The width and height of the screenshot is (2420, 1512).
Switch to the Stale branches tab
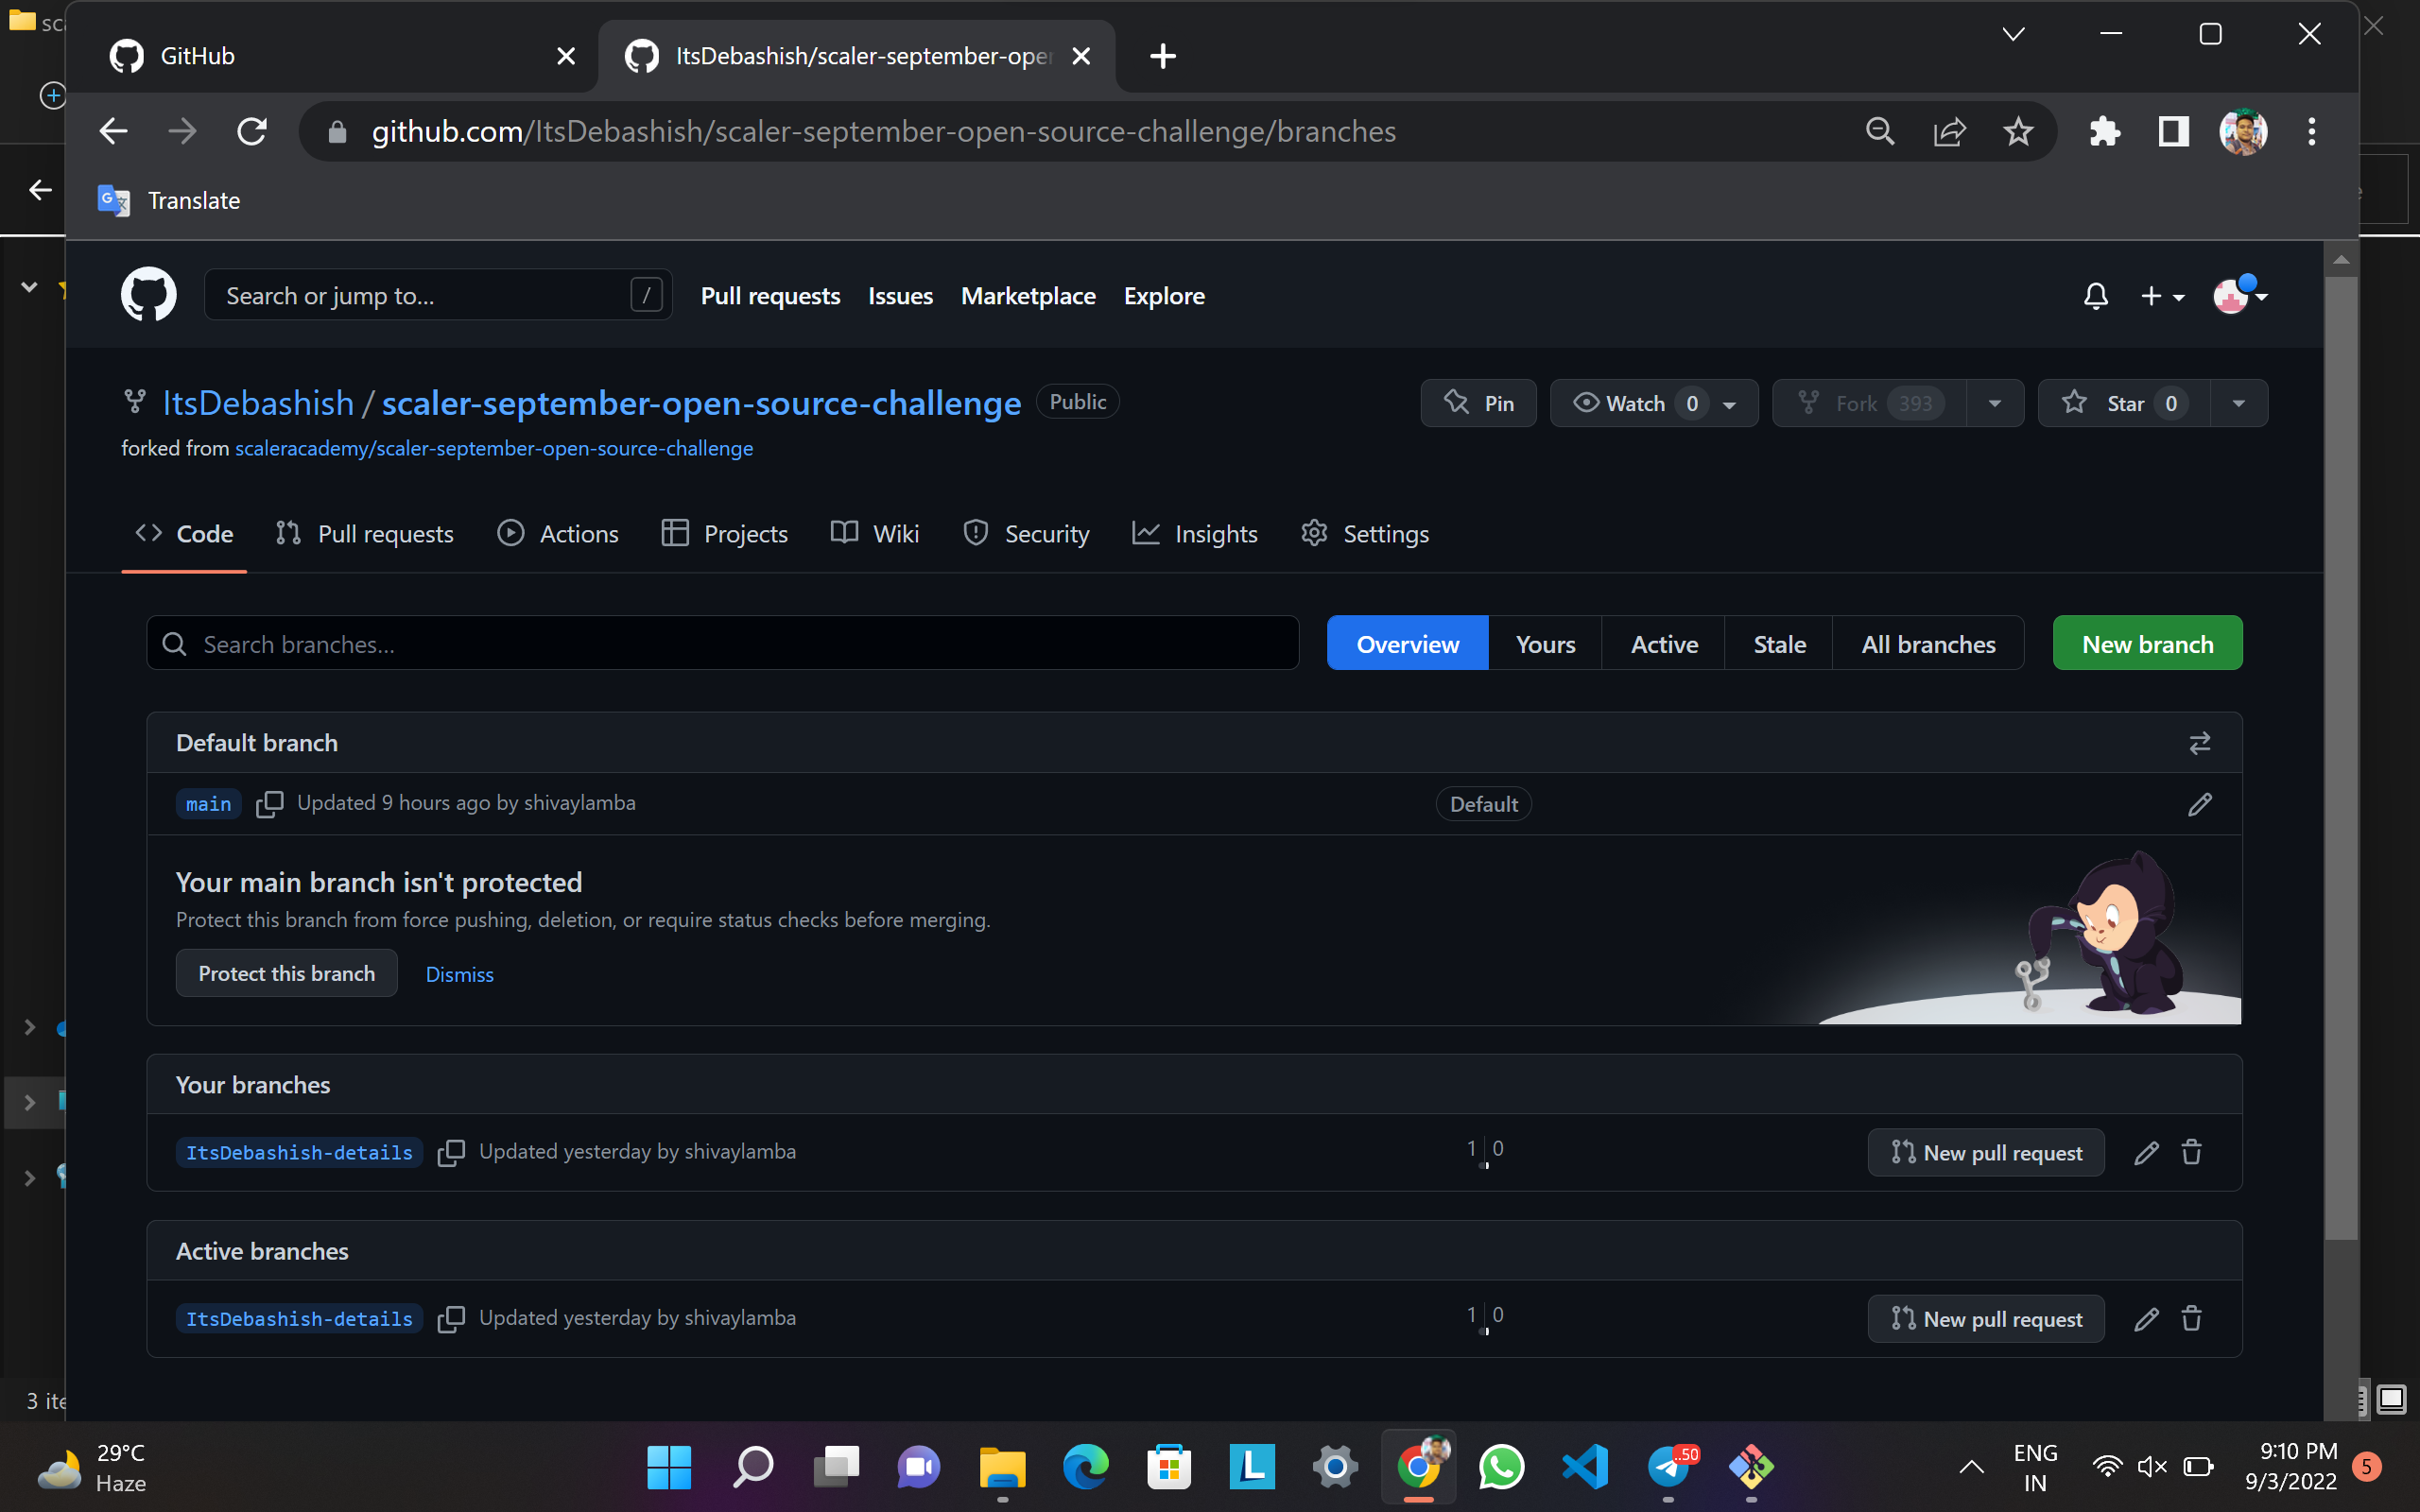coord(1778,644)
